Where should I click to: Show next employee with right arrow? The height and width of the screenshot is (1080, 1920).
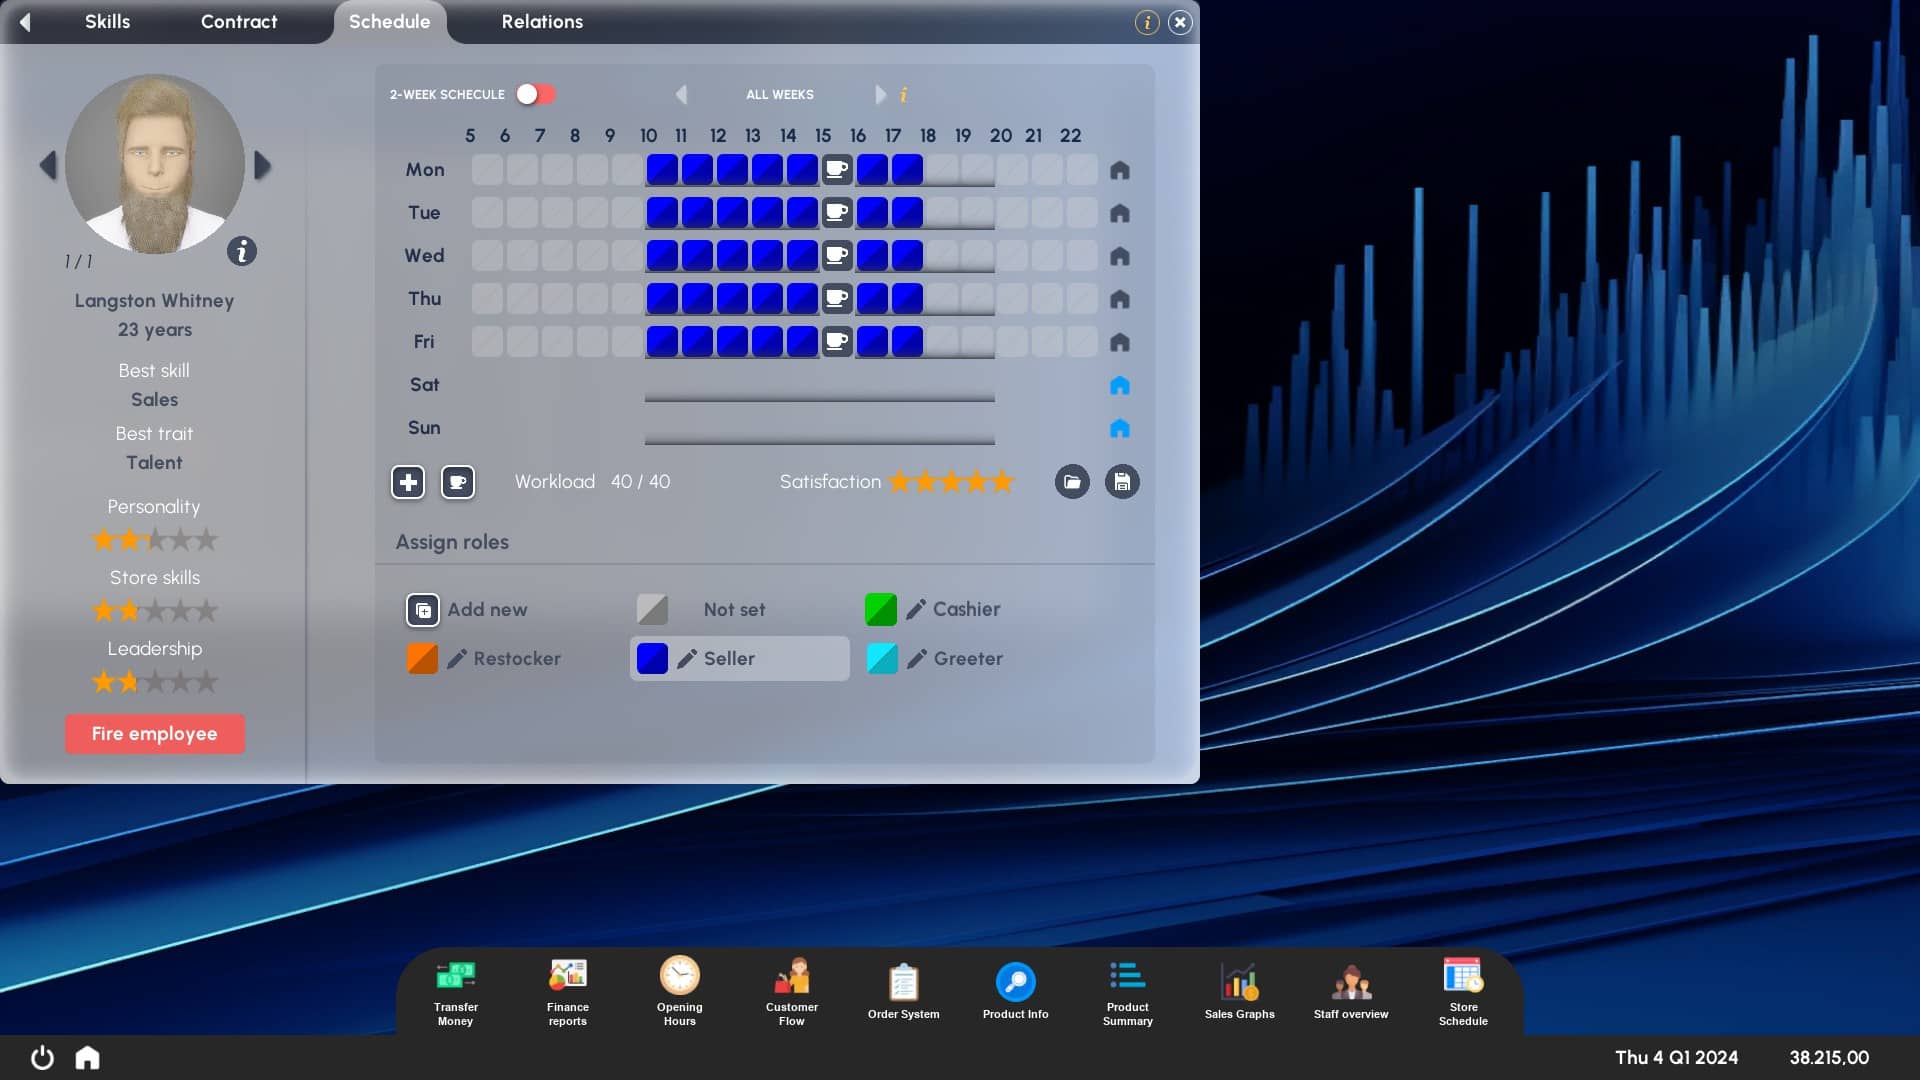262,165
